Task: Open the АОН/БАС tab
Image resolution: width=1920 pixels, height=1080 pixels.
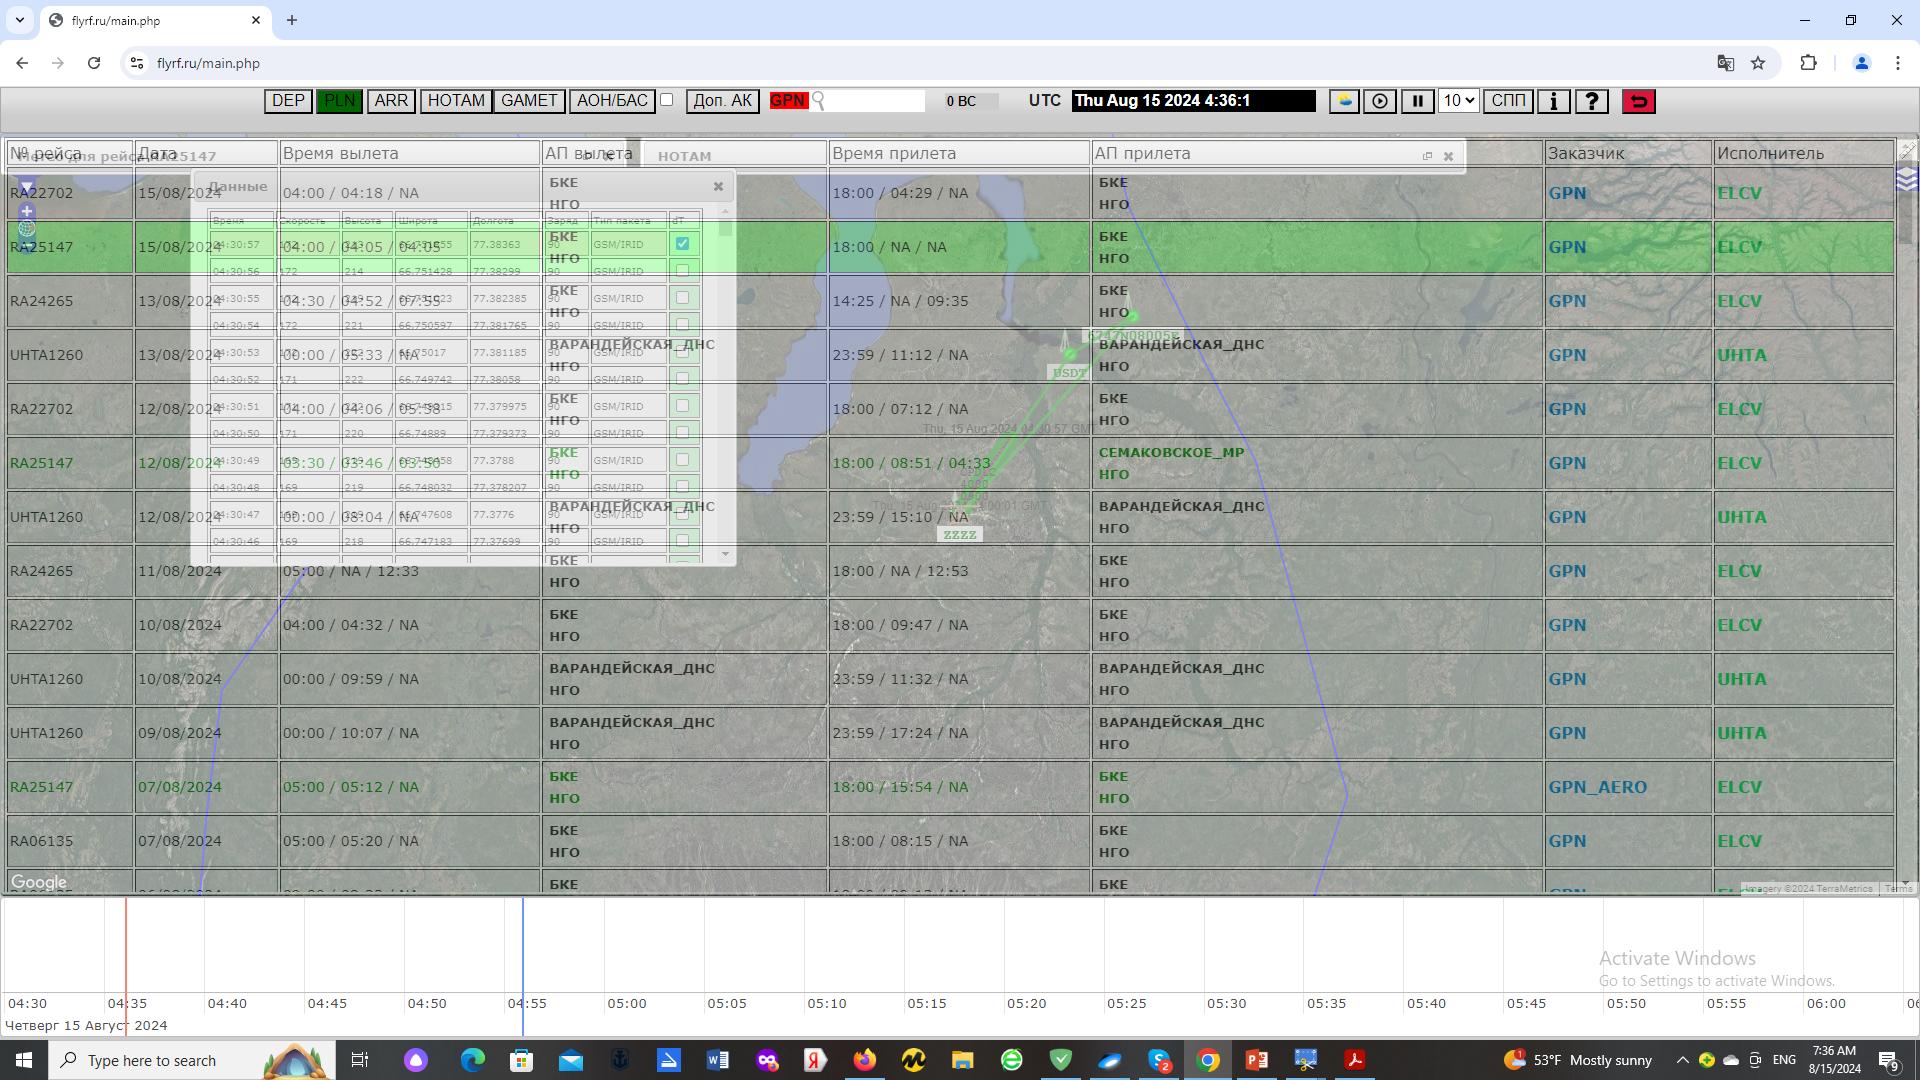Action: pos(612,101)
